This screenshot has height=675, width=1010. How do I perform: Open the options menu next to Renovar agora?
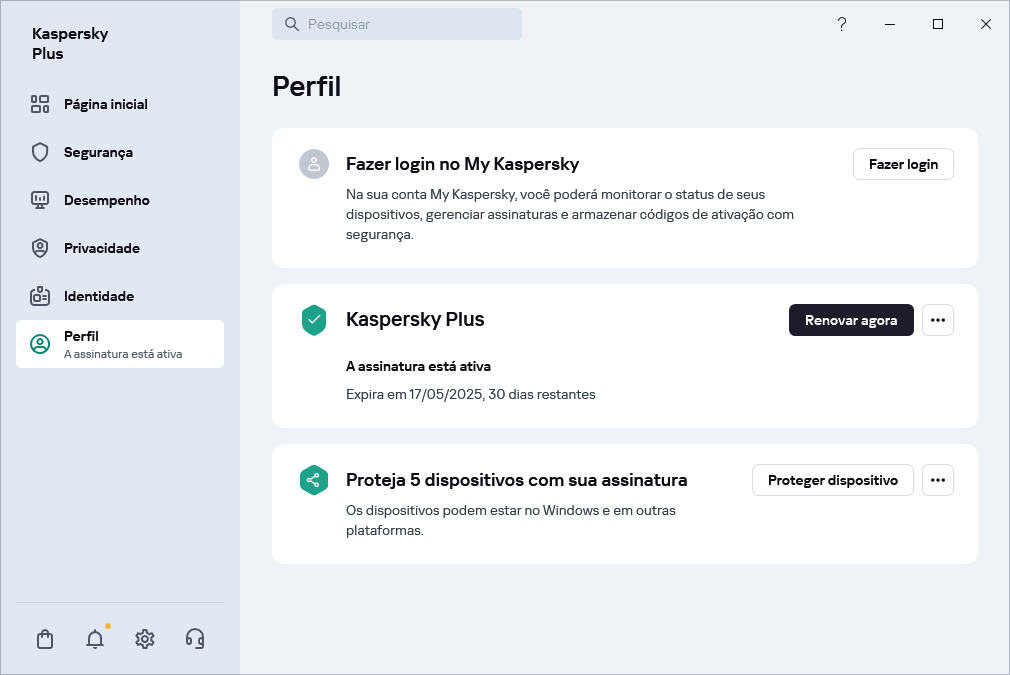coord(938,320)
